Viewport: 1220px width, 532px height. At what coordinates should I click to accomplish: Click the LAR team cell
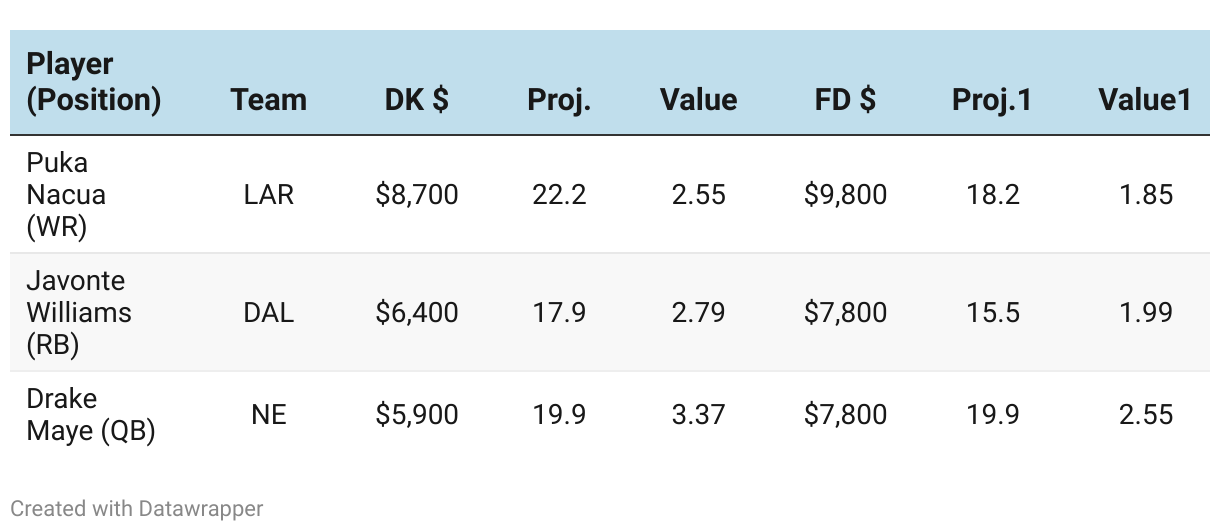pos(268,194)
